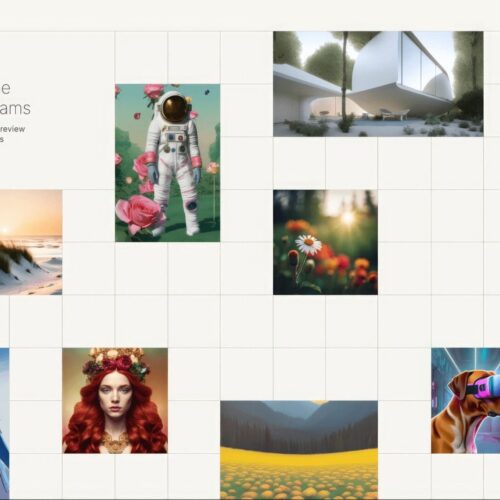View the white daisy flower photo
500x500 pixels.
(x=325, y=242)
